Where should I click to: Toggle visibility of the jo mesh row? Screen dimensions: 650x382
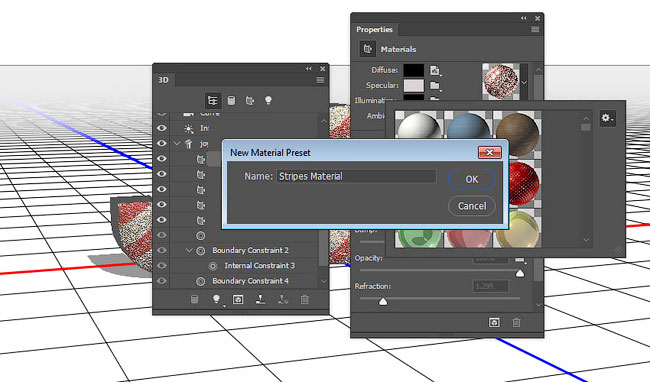162,143
